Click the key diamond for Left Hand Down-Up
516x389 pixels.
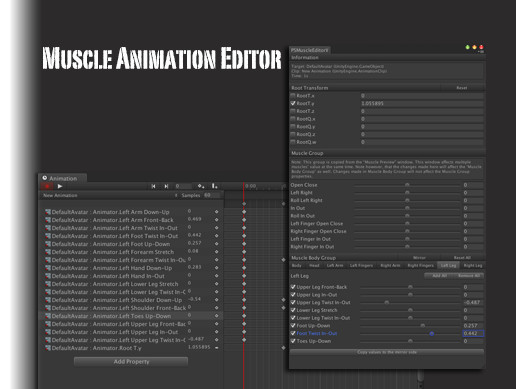click(217, 268)
